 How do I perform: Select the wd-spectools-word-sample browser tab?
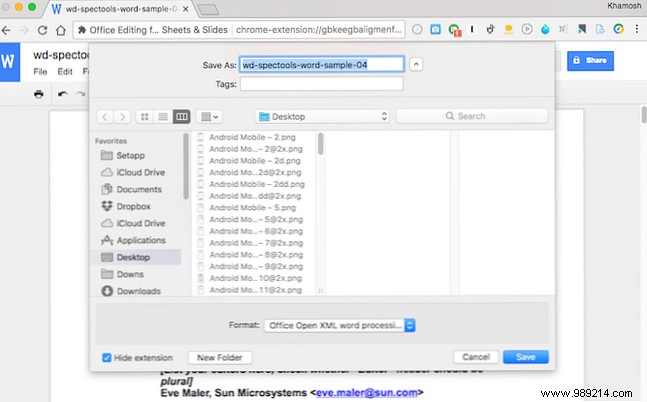120,9
